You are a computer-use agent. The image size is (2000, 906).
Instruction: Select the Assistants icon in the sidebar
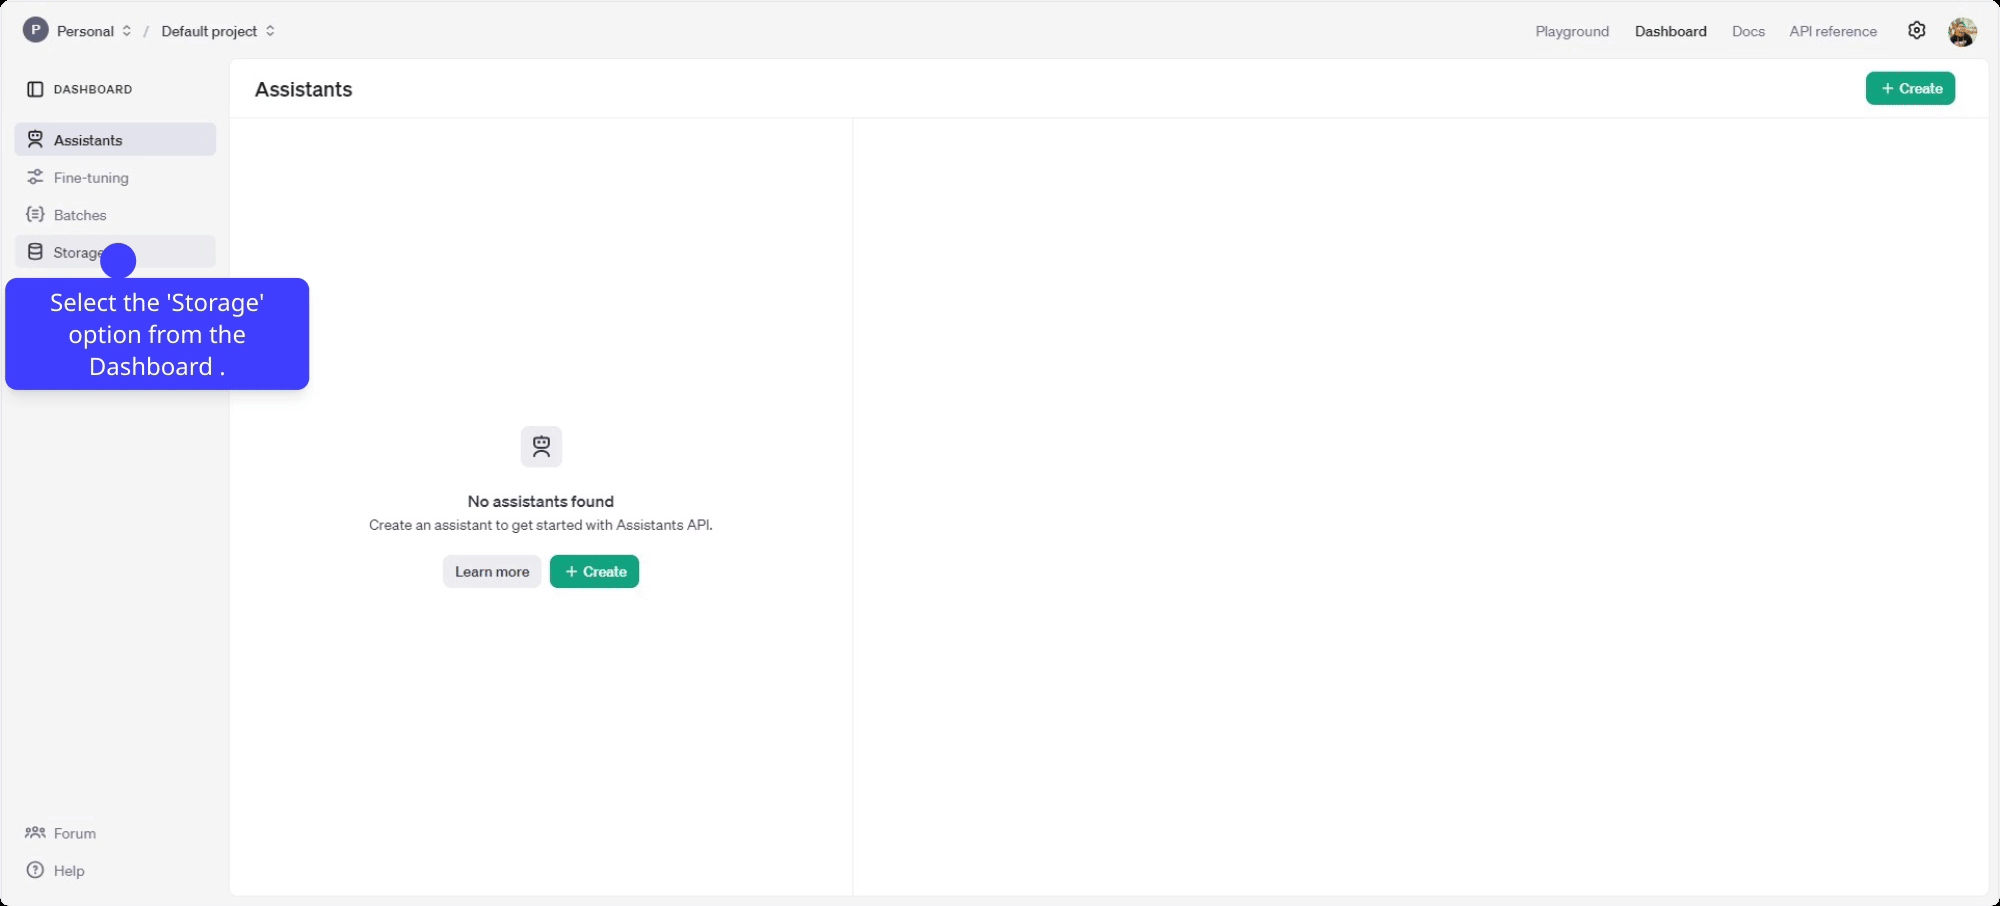click(x=35, y=139)
